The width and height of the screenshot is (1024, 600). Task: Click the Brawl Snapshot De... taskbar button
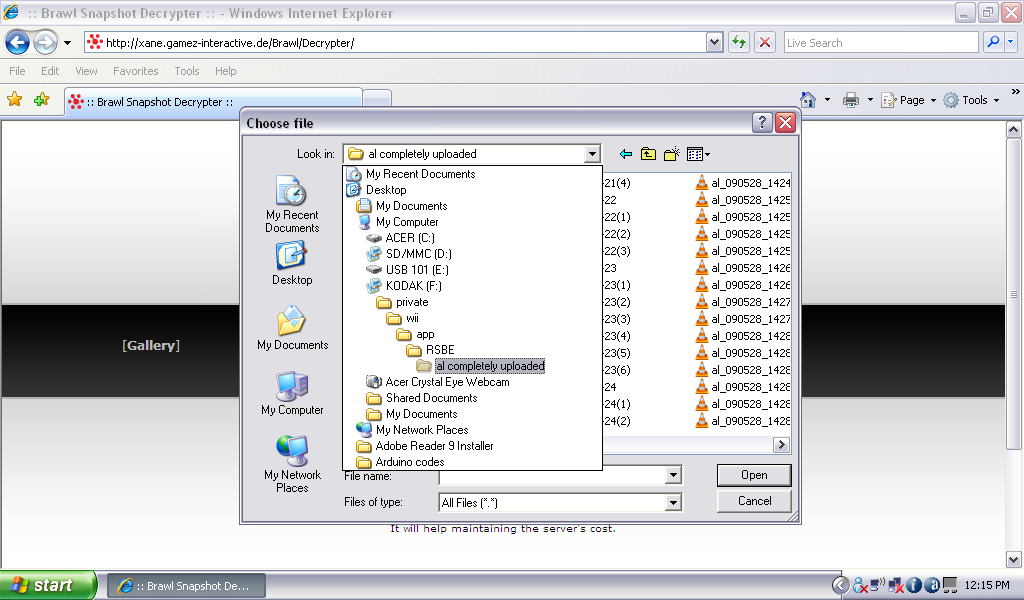click(186, 586)
